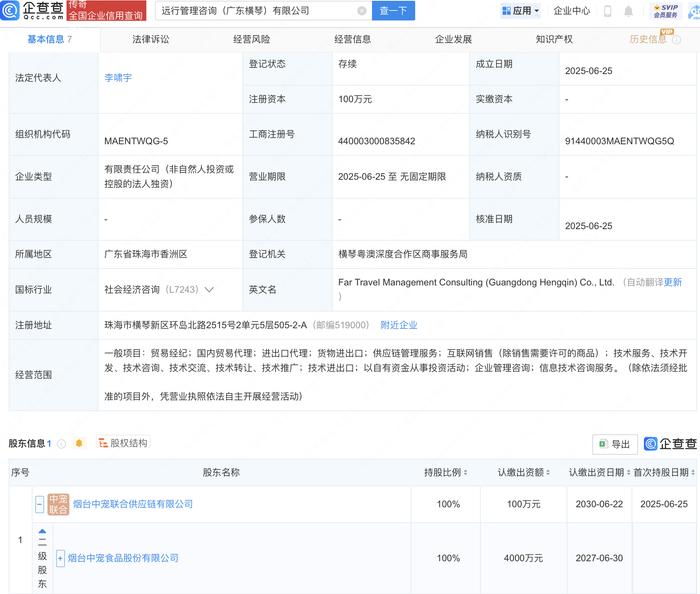Select the date cell 2030-06-22
The height and width of the screenshot is (594, 700).
(599, 504)
